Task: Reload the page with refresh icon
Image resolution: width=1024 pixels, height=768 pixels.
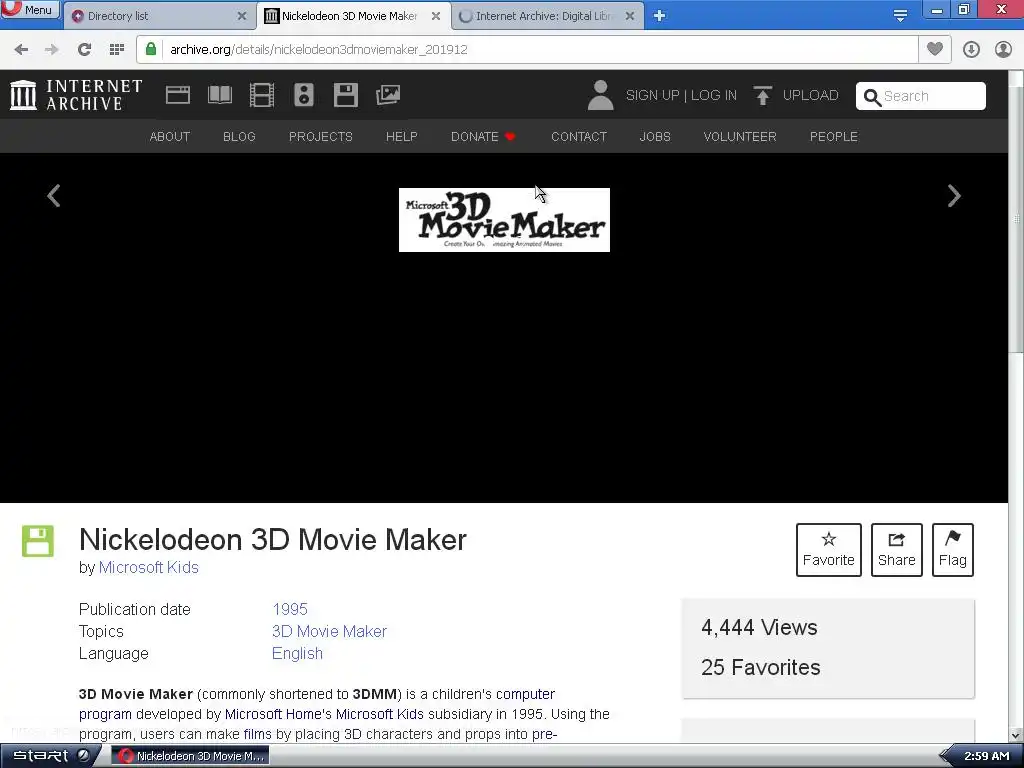Action: (x=84, y=50)
